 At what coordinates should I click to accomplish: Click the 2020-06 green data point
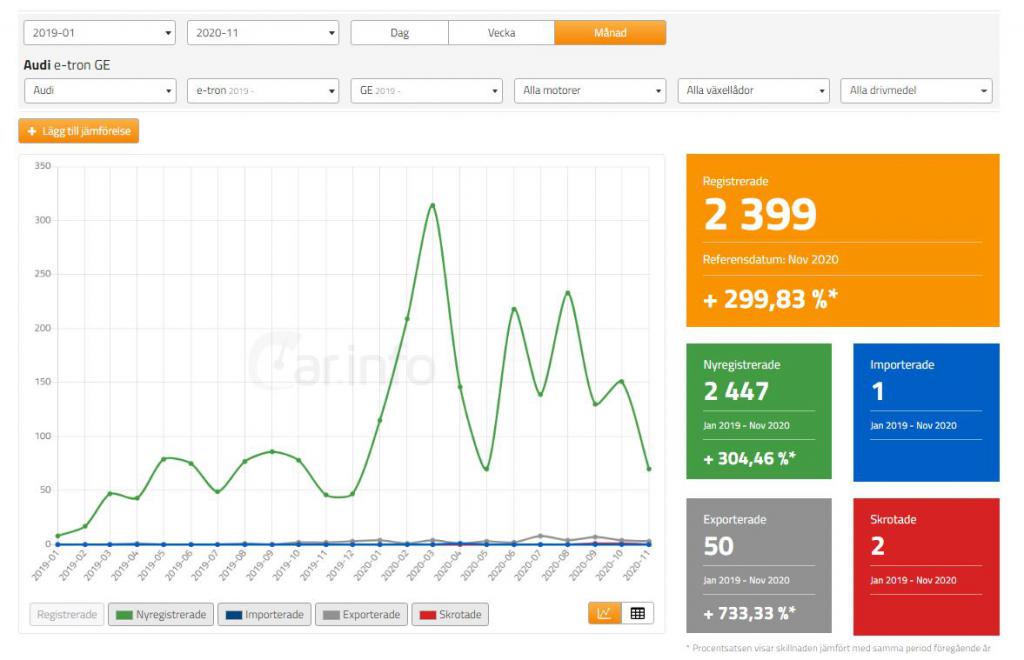[514, 309]
